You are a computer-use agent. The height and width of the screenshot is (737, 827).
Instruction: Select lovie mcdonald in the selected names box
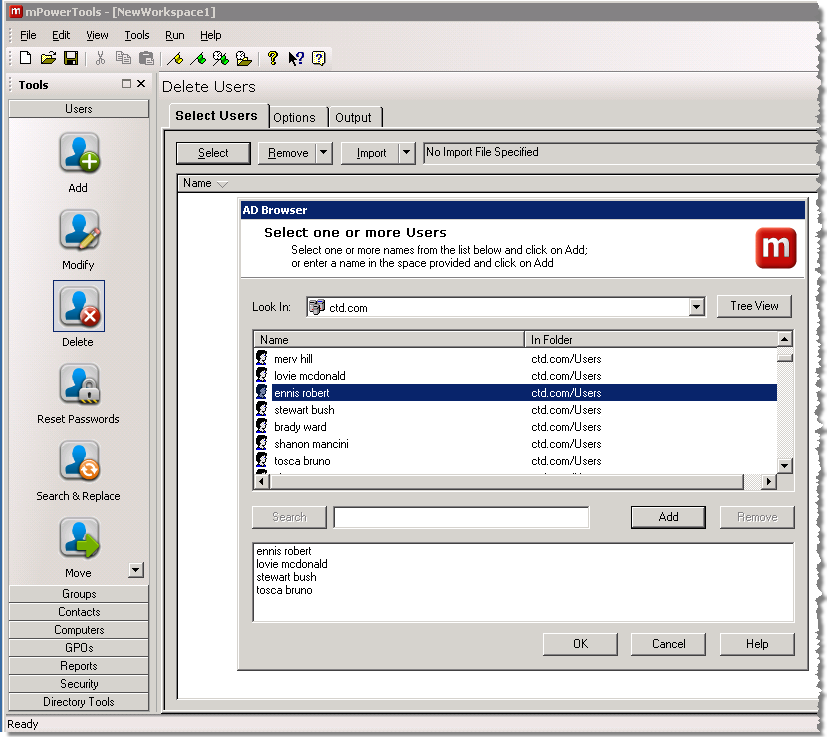[292, 564]
